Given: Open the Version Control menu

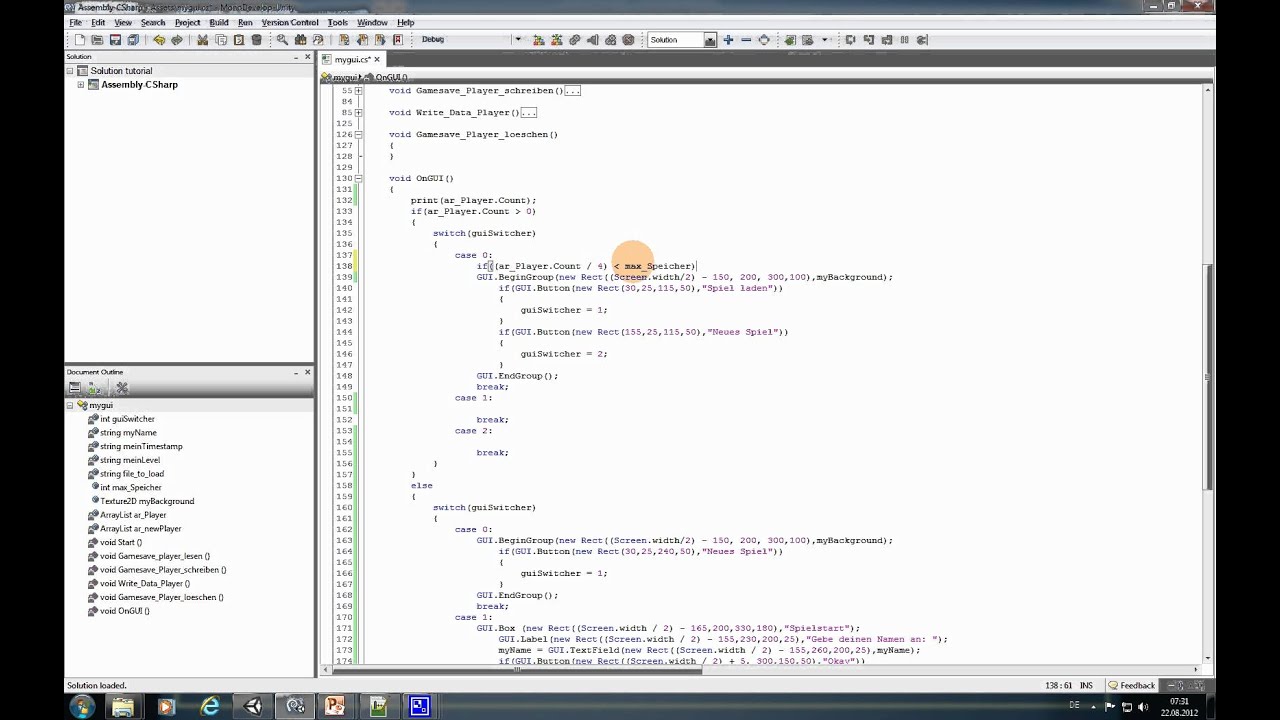Looking at the screenshot, I should click(290, 22).
